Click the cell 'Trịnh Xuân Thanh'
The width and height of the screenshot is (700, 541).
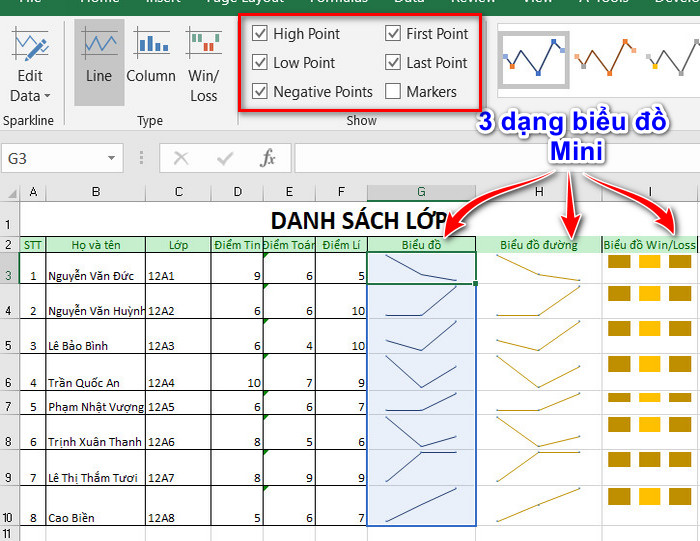pos(96,432)
